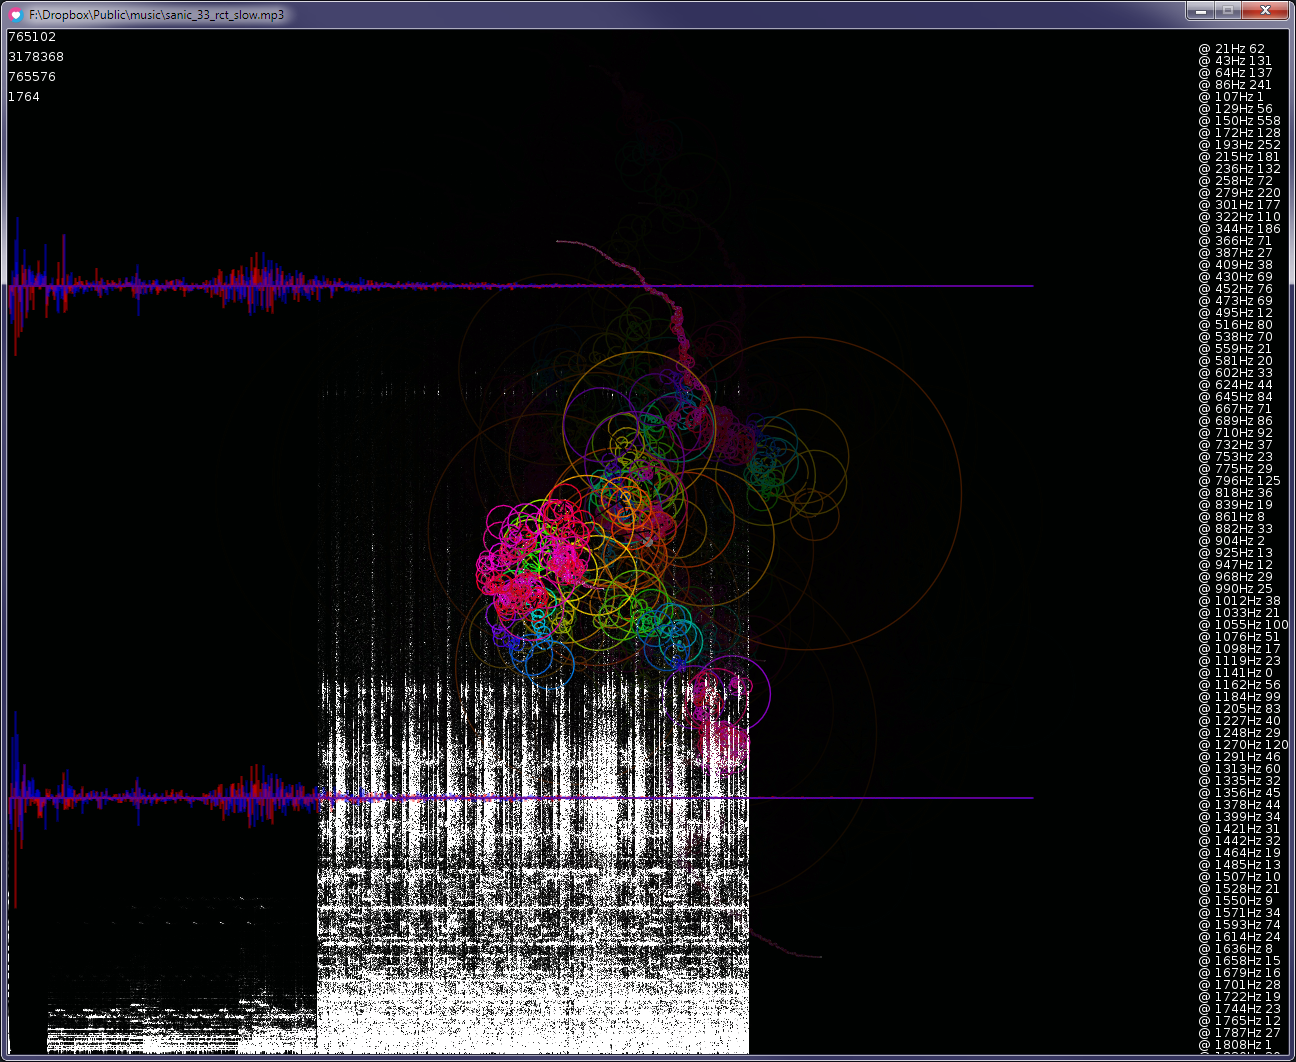Click the '@ 258Hz 72' frequency entry
Screen dimensions: 1296x1062
pyautogui.click(x=1236, y=181)
